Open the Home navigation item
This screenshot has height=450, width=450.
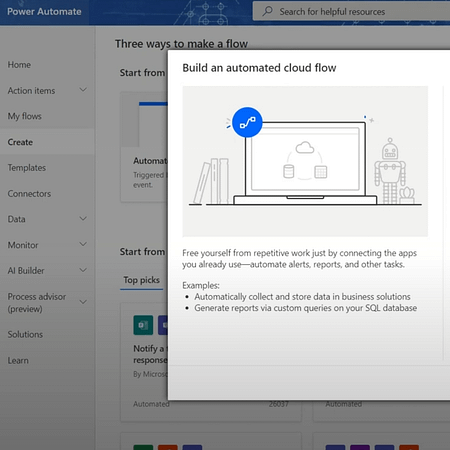coord(19,65)
